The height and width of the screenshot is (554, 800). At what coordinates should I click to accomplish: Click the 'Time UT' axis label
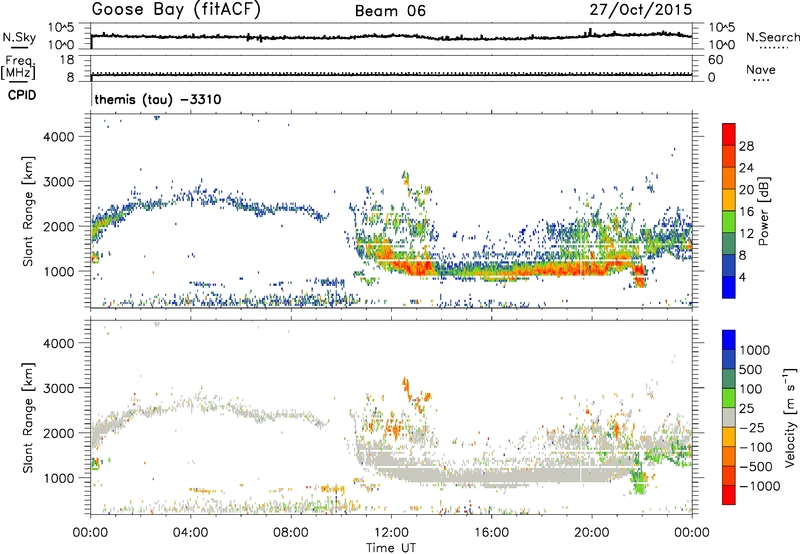click(x=391, y=548)
